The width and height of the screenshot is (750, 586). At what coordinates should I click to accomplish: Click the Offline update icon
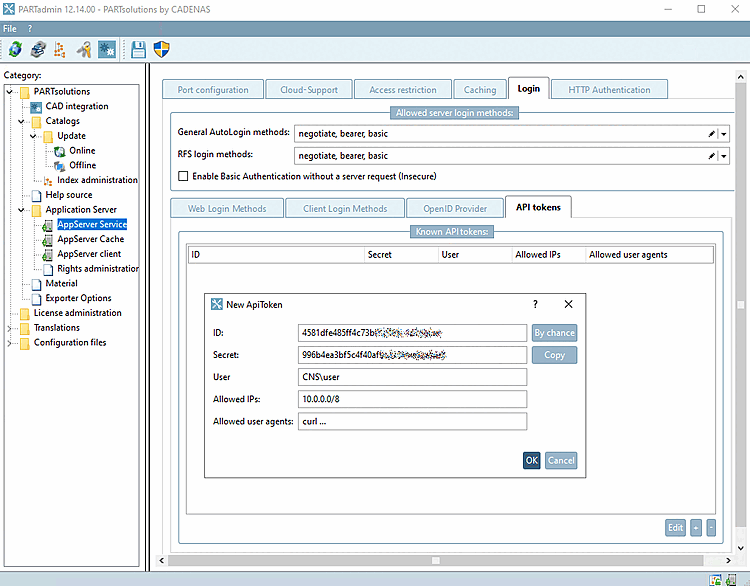click(x=60, y=166)
